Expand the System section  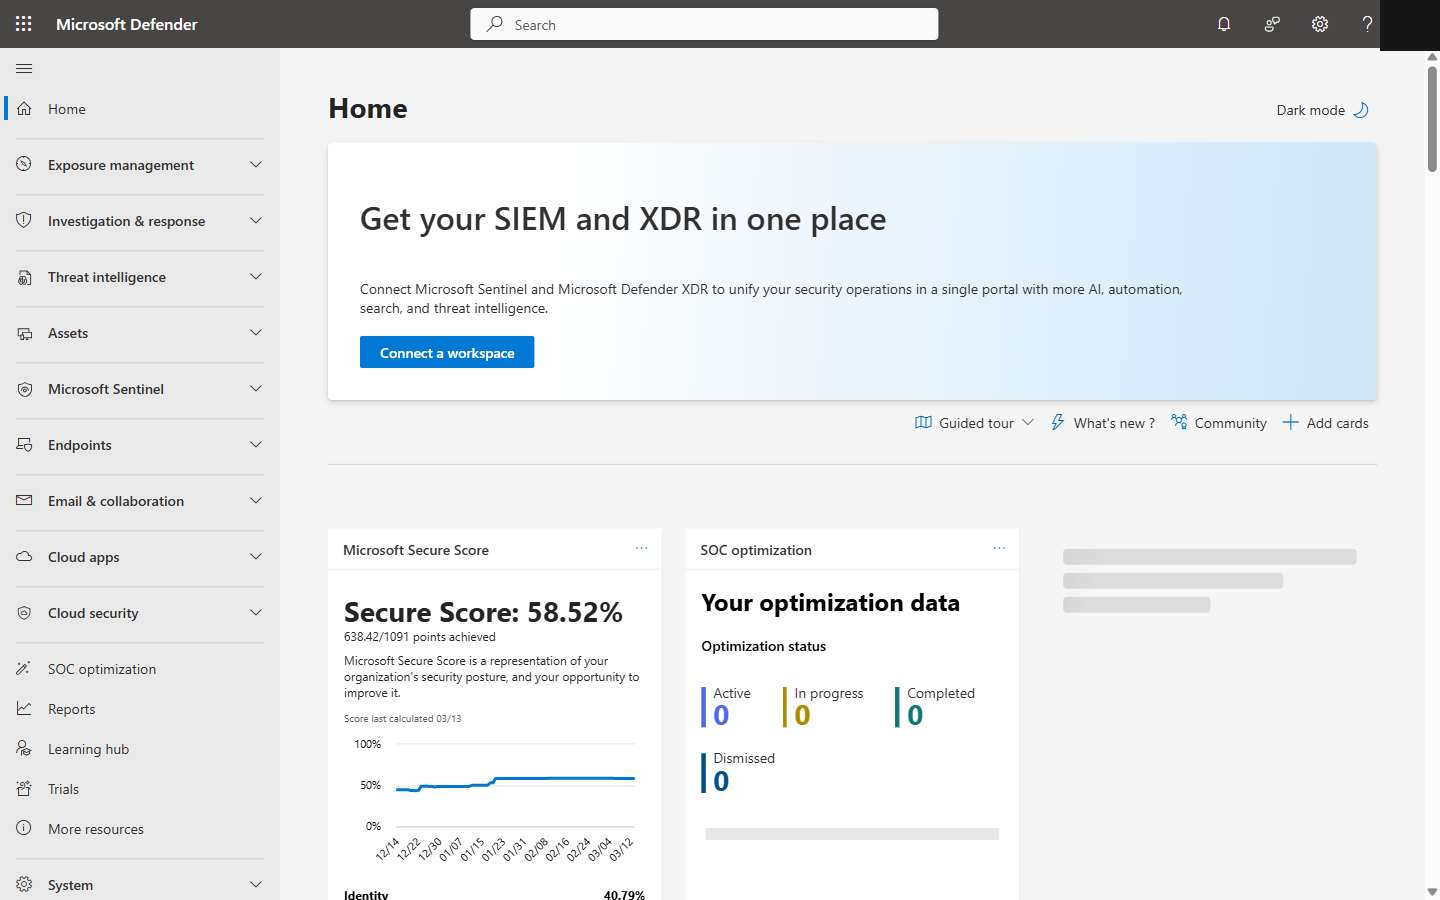[255, 884]
